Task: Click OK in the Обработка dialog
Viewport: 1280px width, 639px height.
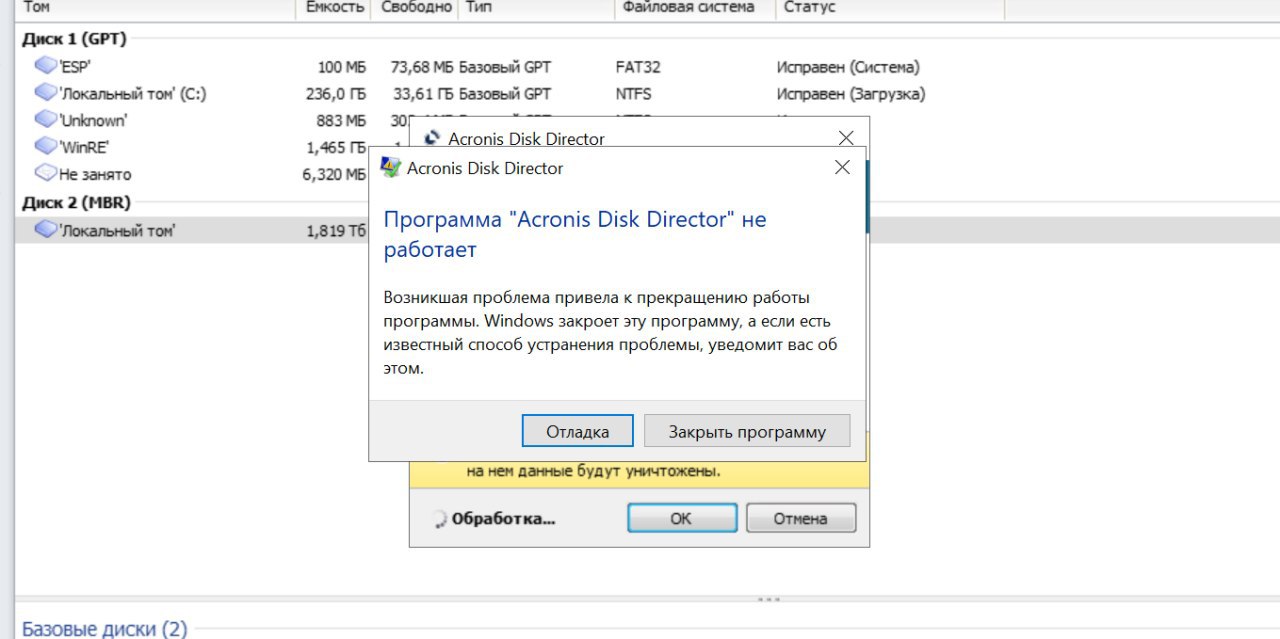Action: [x=681, y=518]
